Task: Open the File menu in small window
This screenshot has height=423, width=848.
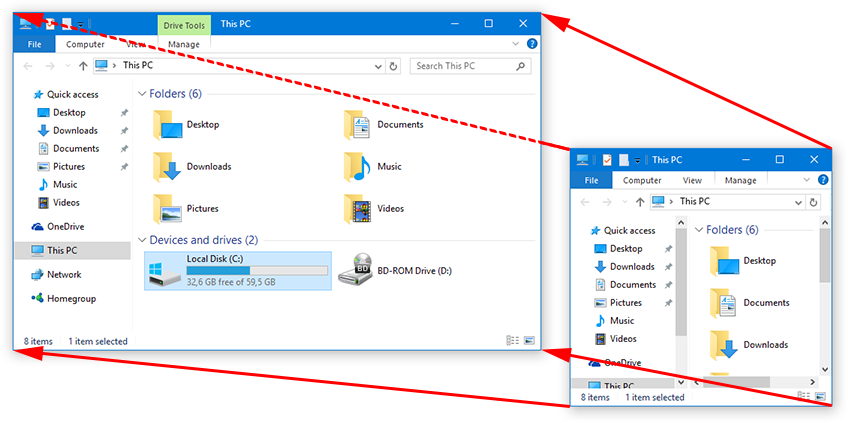Action: pyautogui.click(x=591, y=181)
